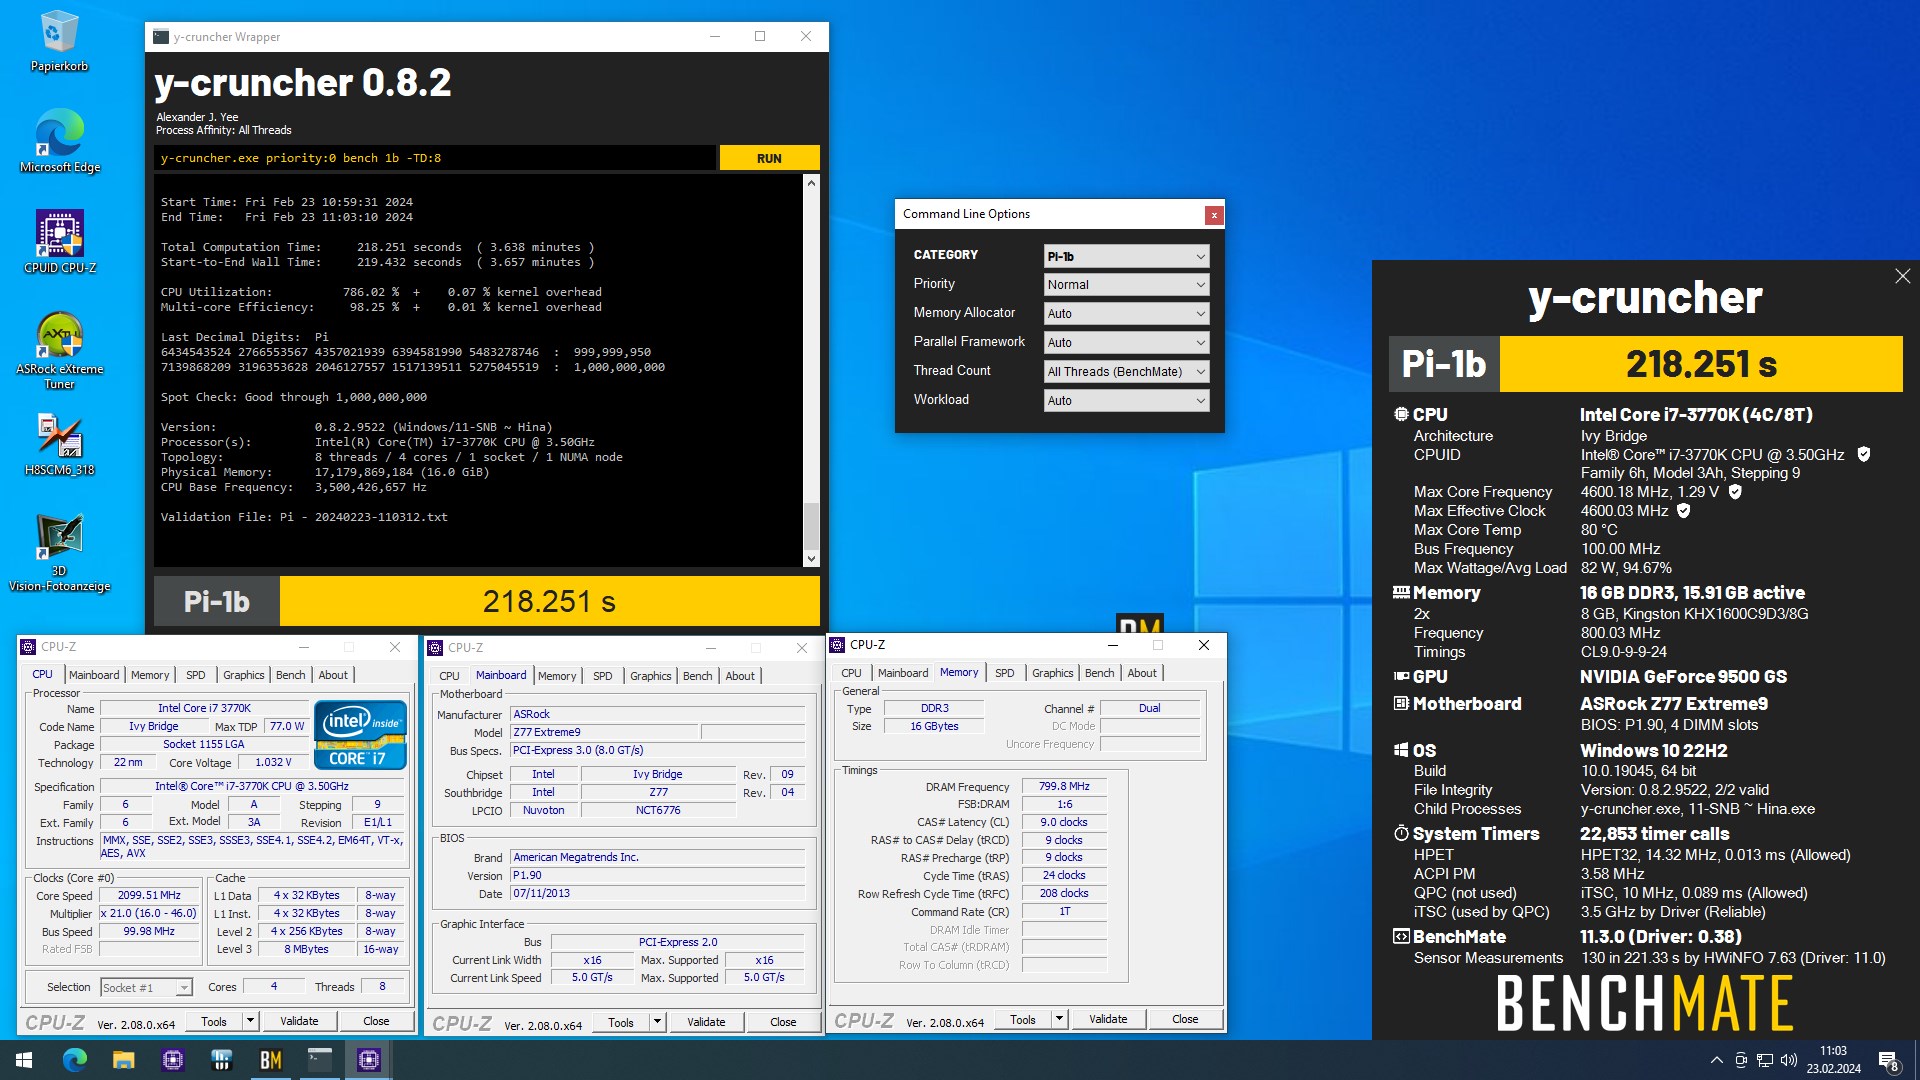This screenshot has width=1920, height=1080.
Task: Switch to SPD tab in left CPU-Z window
Action: [196, 675]
